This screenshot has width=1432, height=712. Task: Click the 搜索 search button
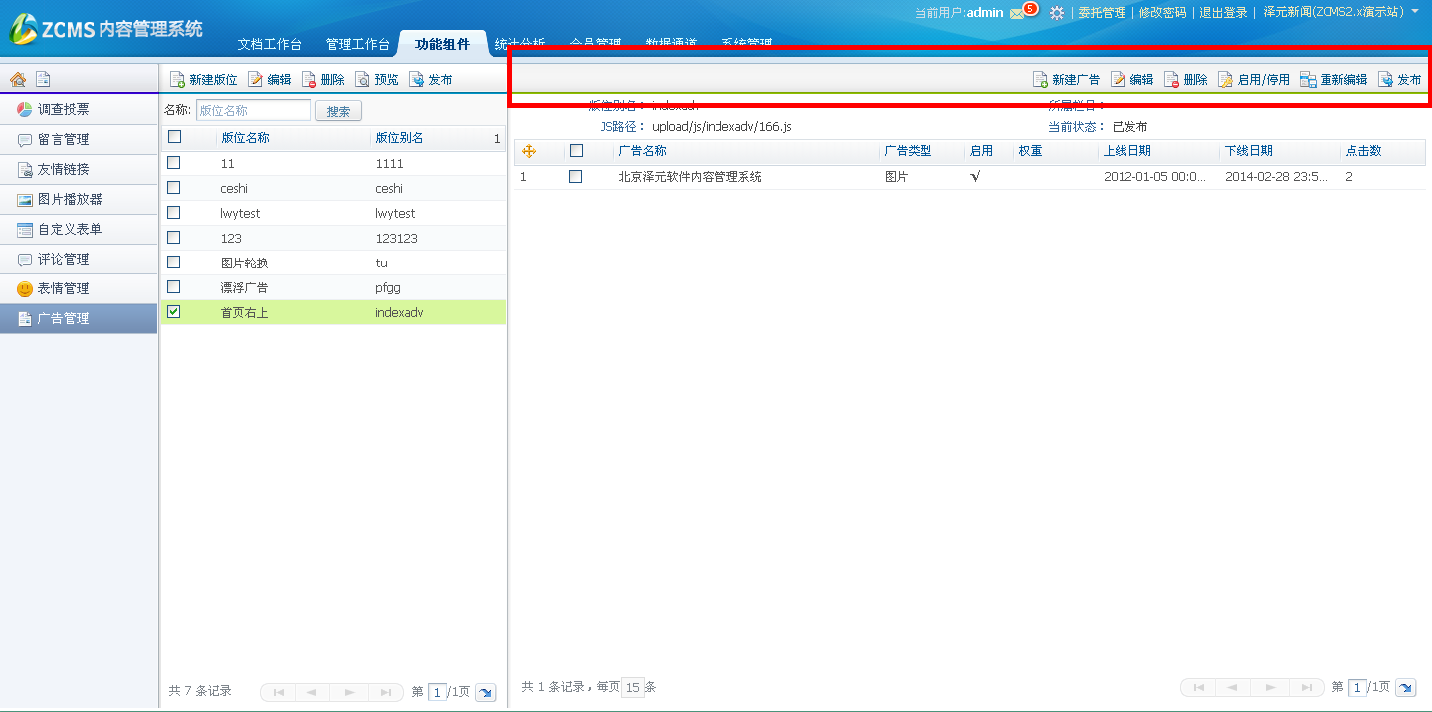[338, 111]
